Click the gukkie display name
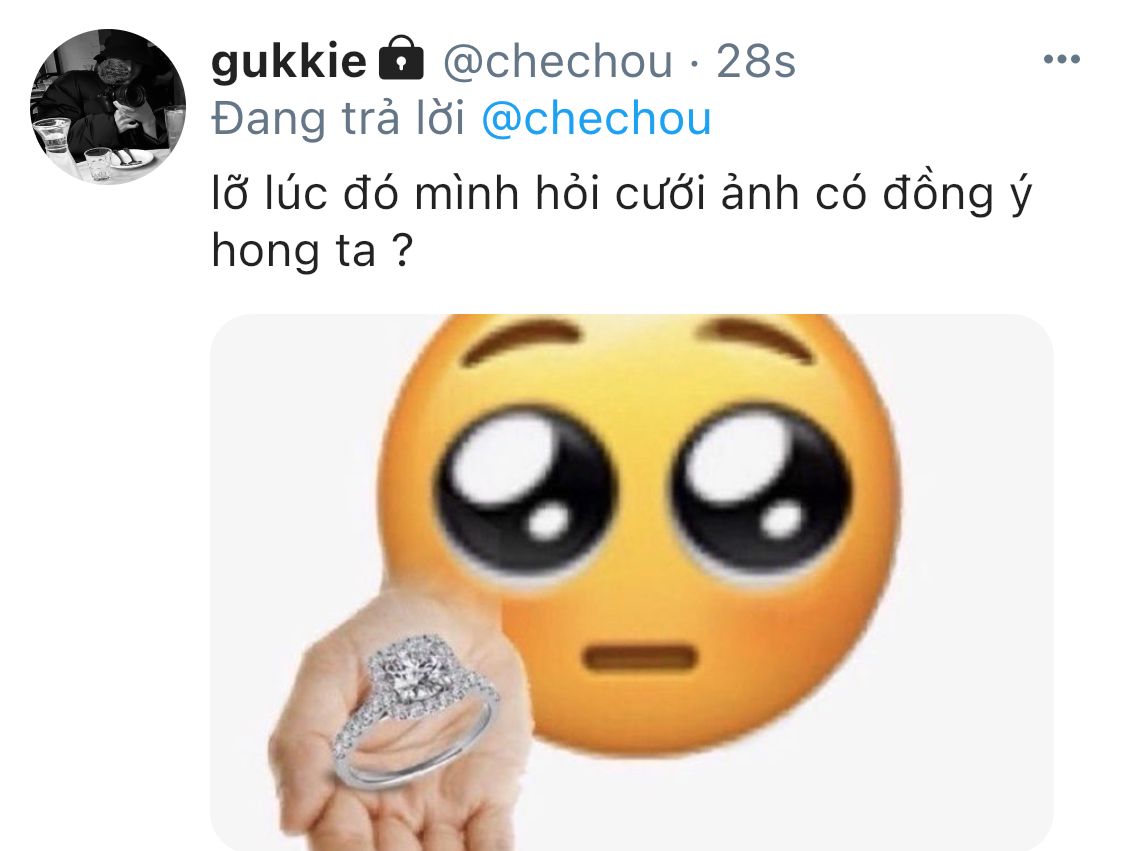 click(289, 60)
